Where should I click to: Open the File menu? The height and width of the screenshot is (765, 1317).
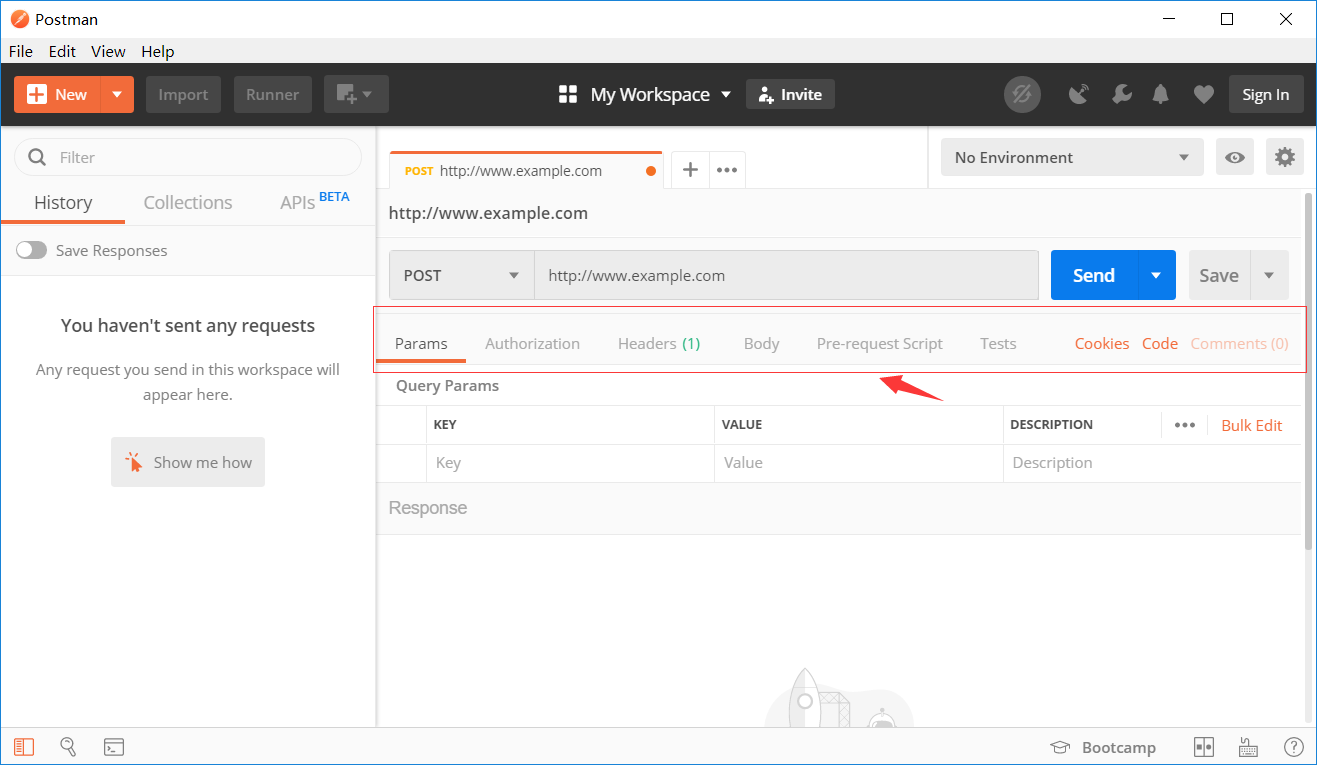point(20,51)
